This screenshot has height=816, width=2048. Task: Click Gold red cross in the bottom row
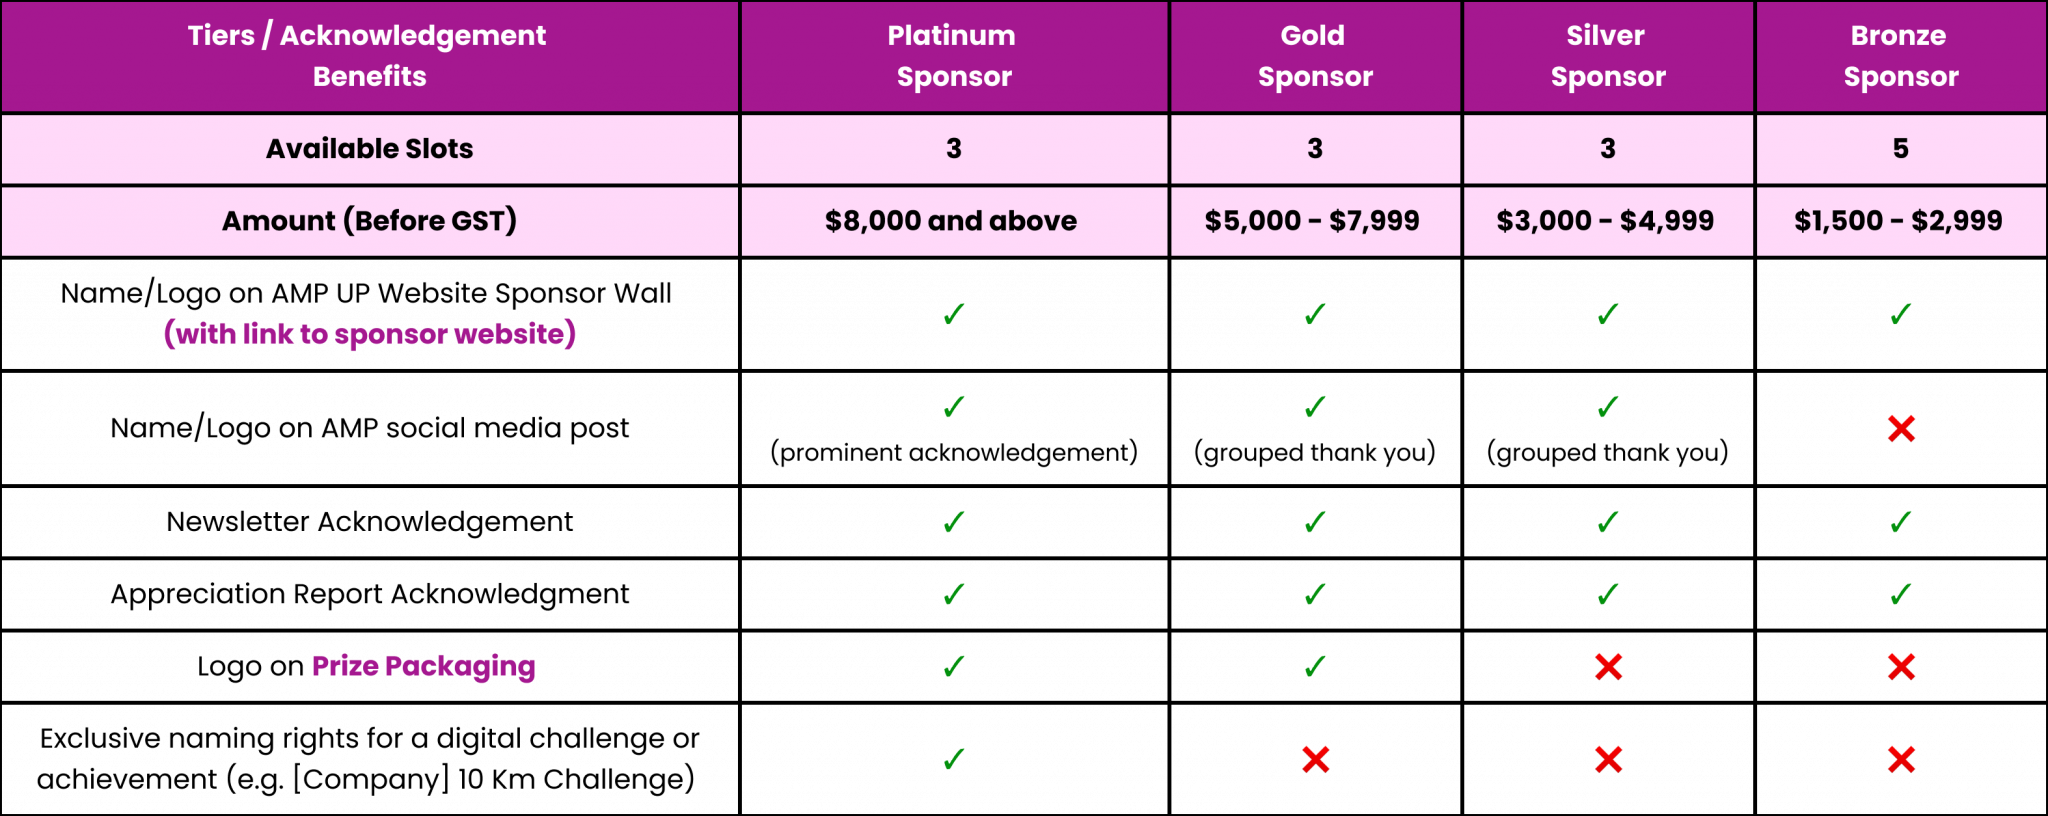pos(1315,760)
